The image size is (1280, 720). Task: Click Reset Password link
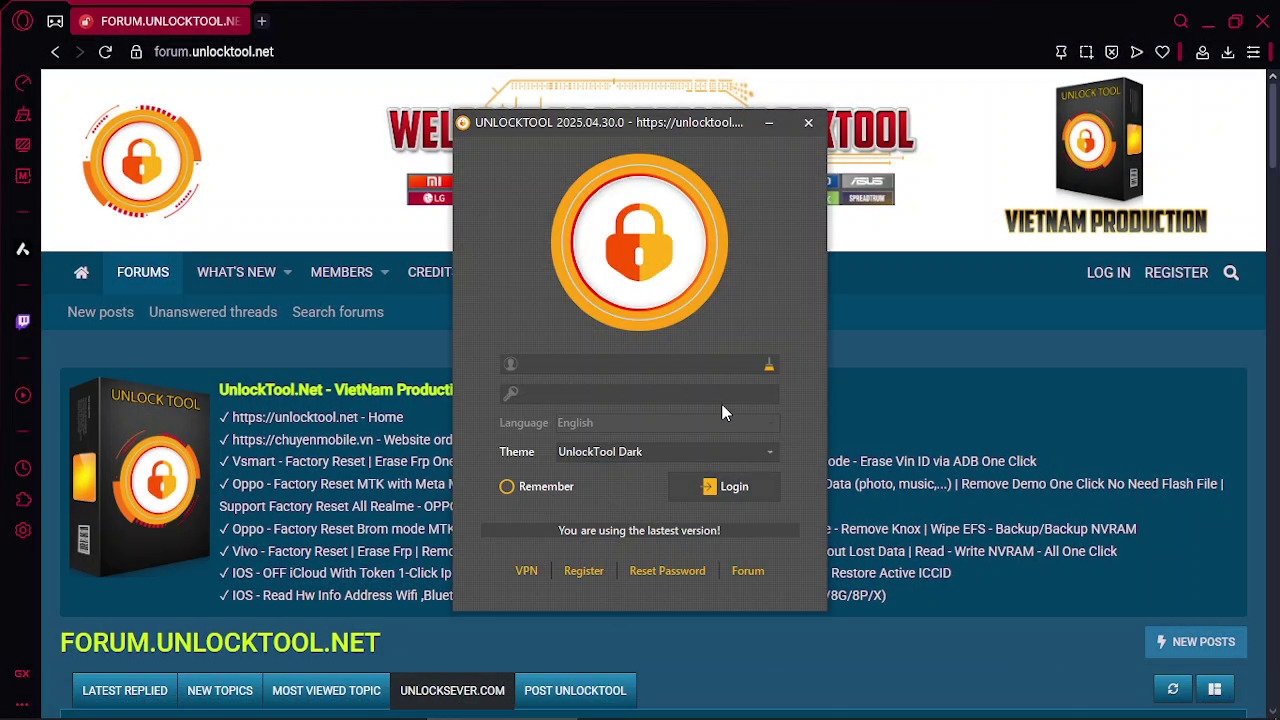tap(667, 571)
